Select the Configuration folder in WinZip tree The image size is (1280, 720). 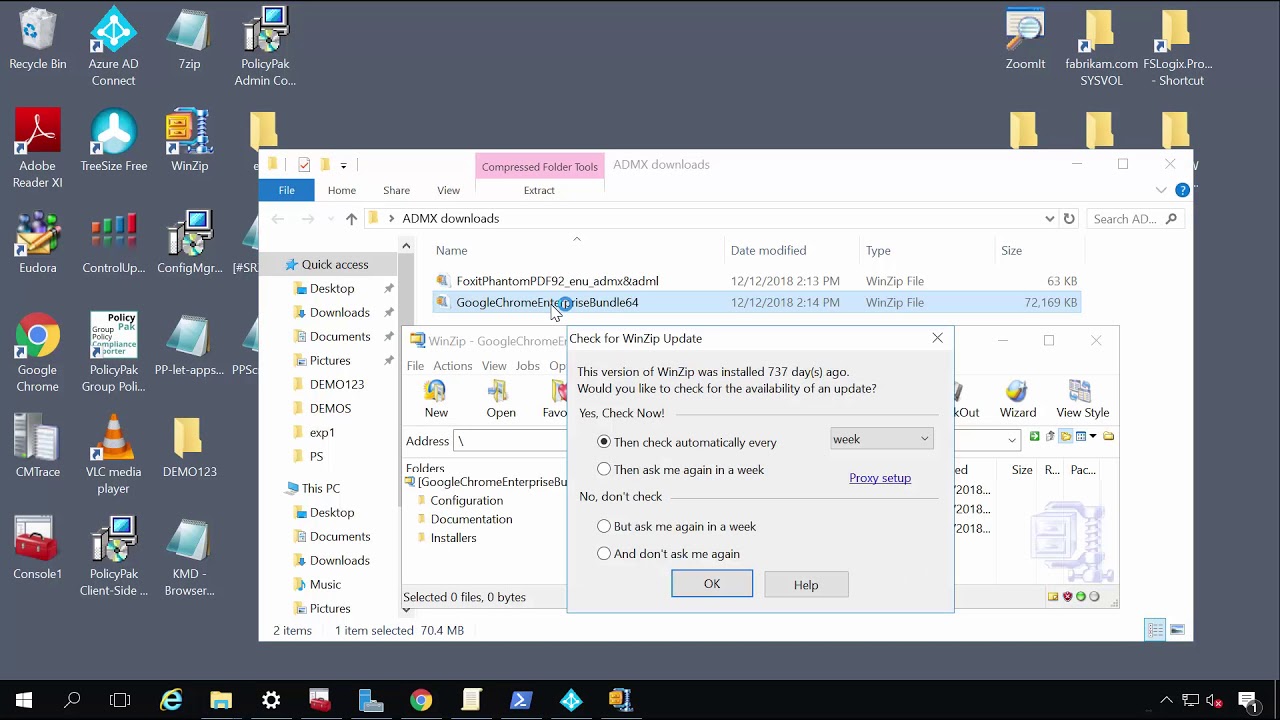click(x=466, y=500)
